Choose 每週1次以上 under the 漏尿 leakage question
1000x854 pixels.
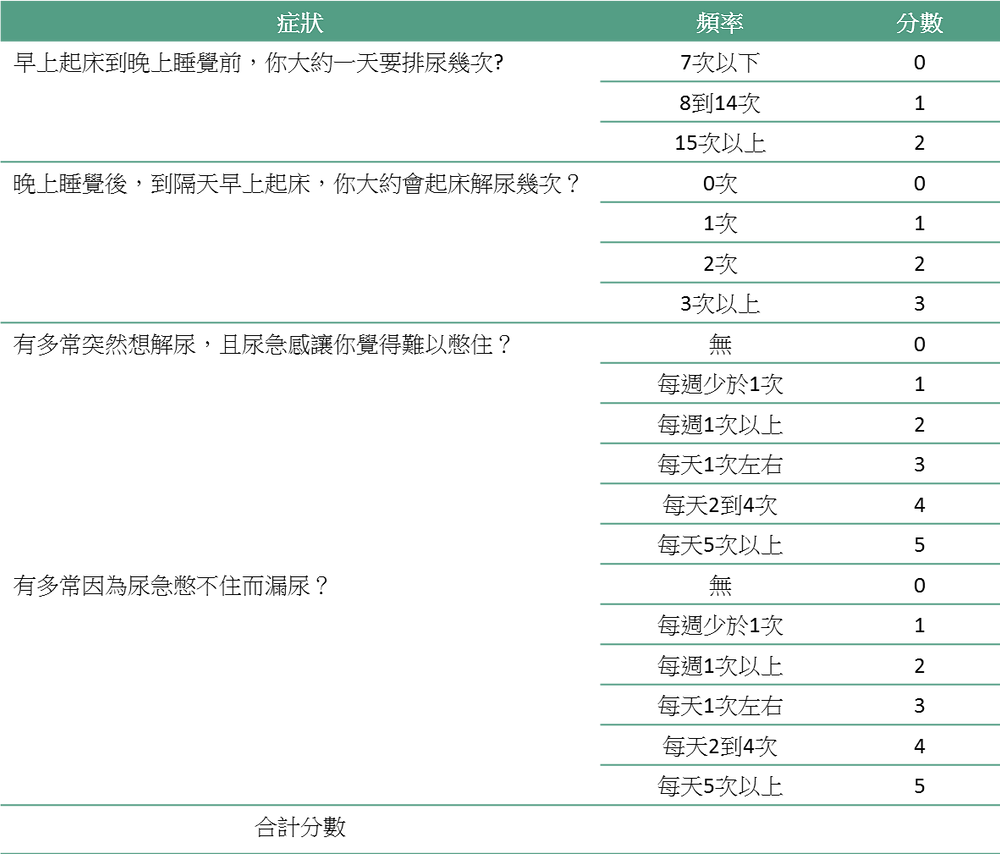pyautogui.click(x=719, y=666)
